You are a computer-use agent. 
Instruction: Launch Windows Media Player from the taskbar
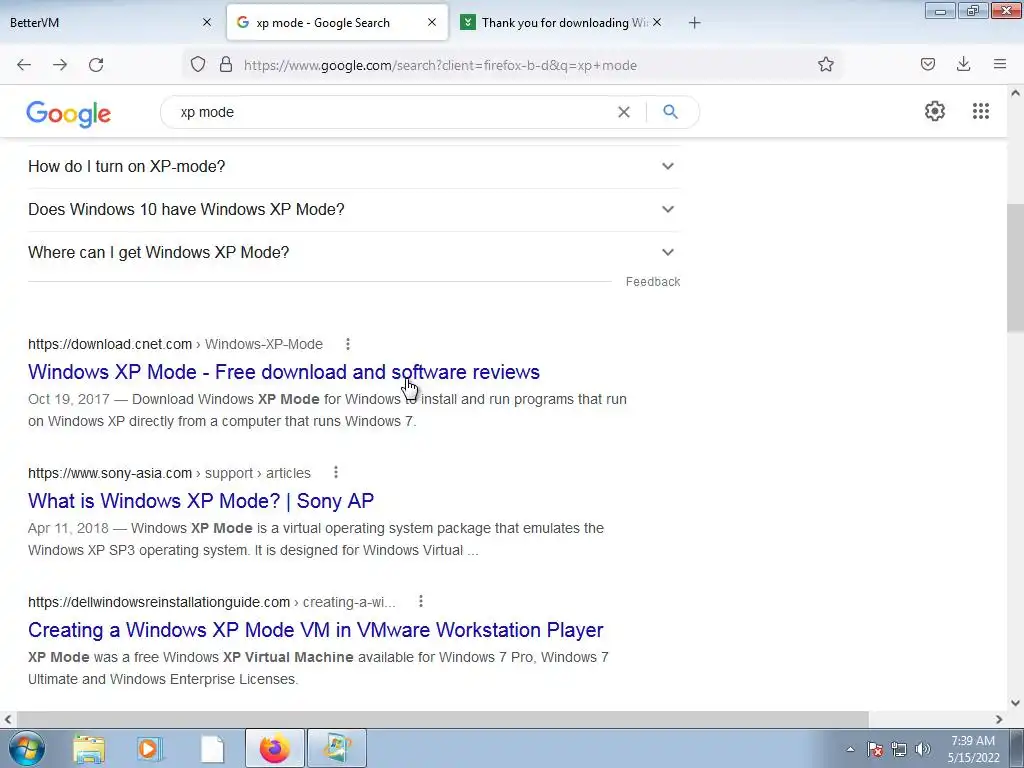pos(150,748)
